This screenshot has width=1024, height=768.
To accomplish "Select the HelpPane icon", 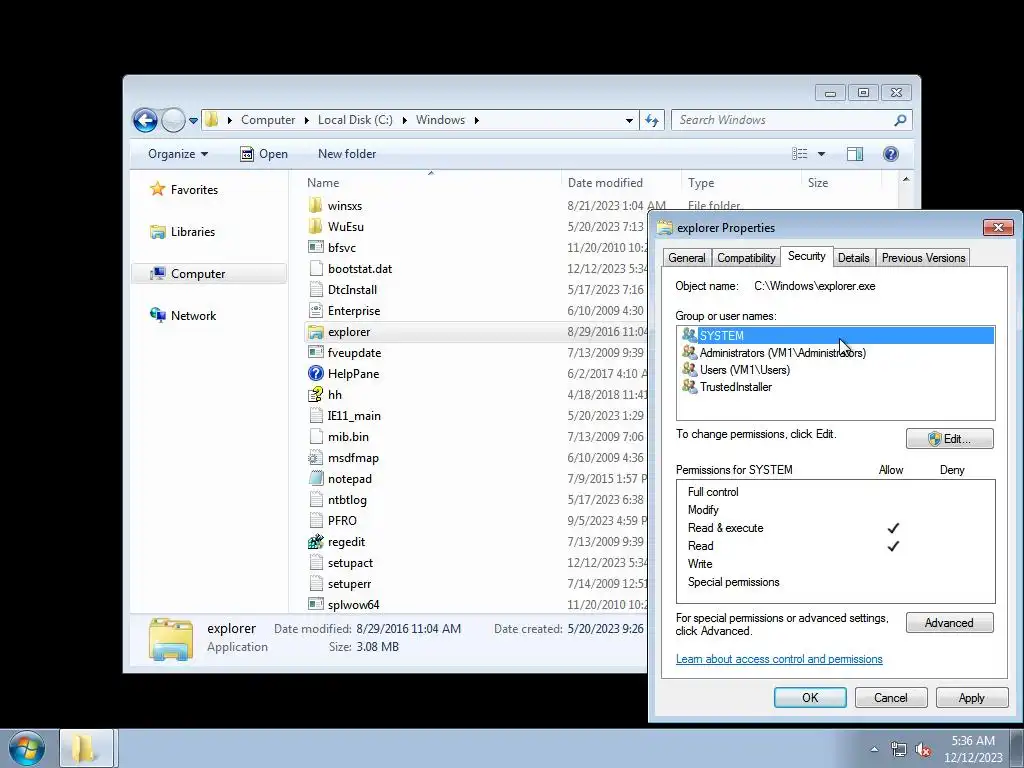I will click(315, 374).
